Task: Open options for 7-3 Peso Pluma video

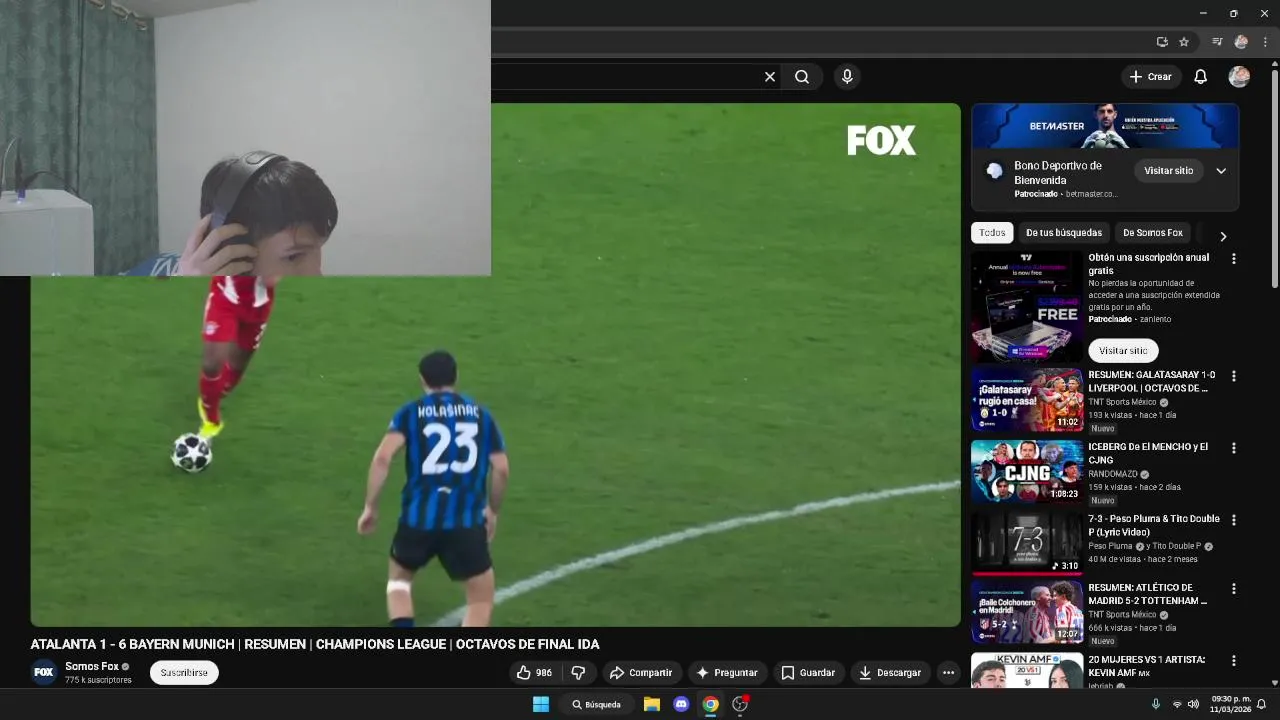Action: 1233,520
